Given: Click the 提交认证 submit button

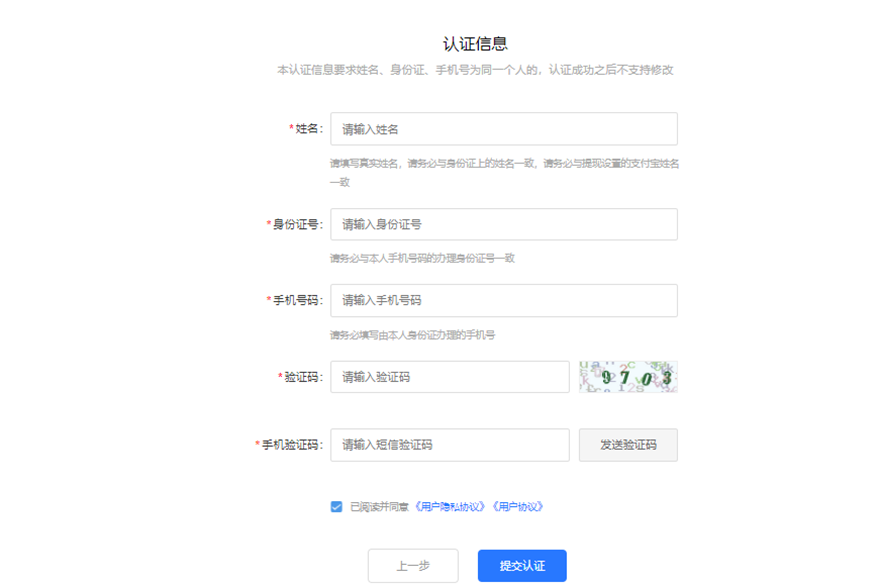Looking at the screenshot, I should click(524, 565).
